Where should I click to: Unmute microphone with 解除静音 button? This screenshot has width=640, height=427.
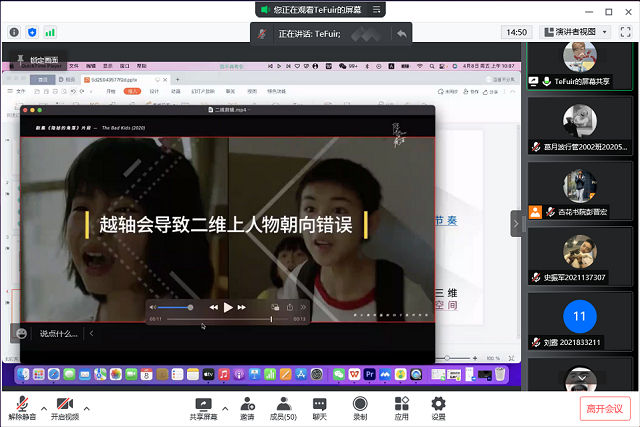22,408
